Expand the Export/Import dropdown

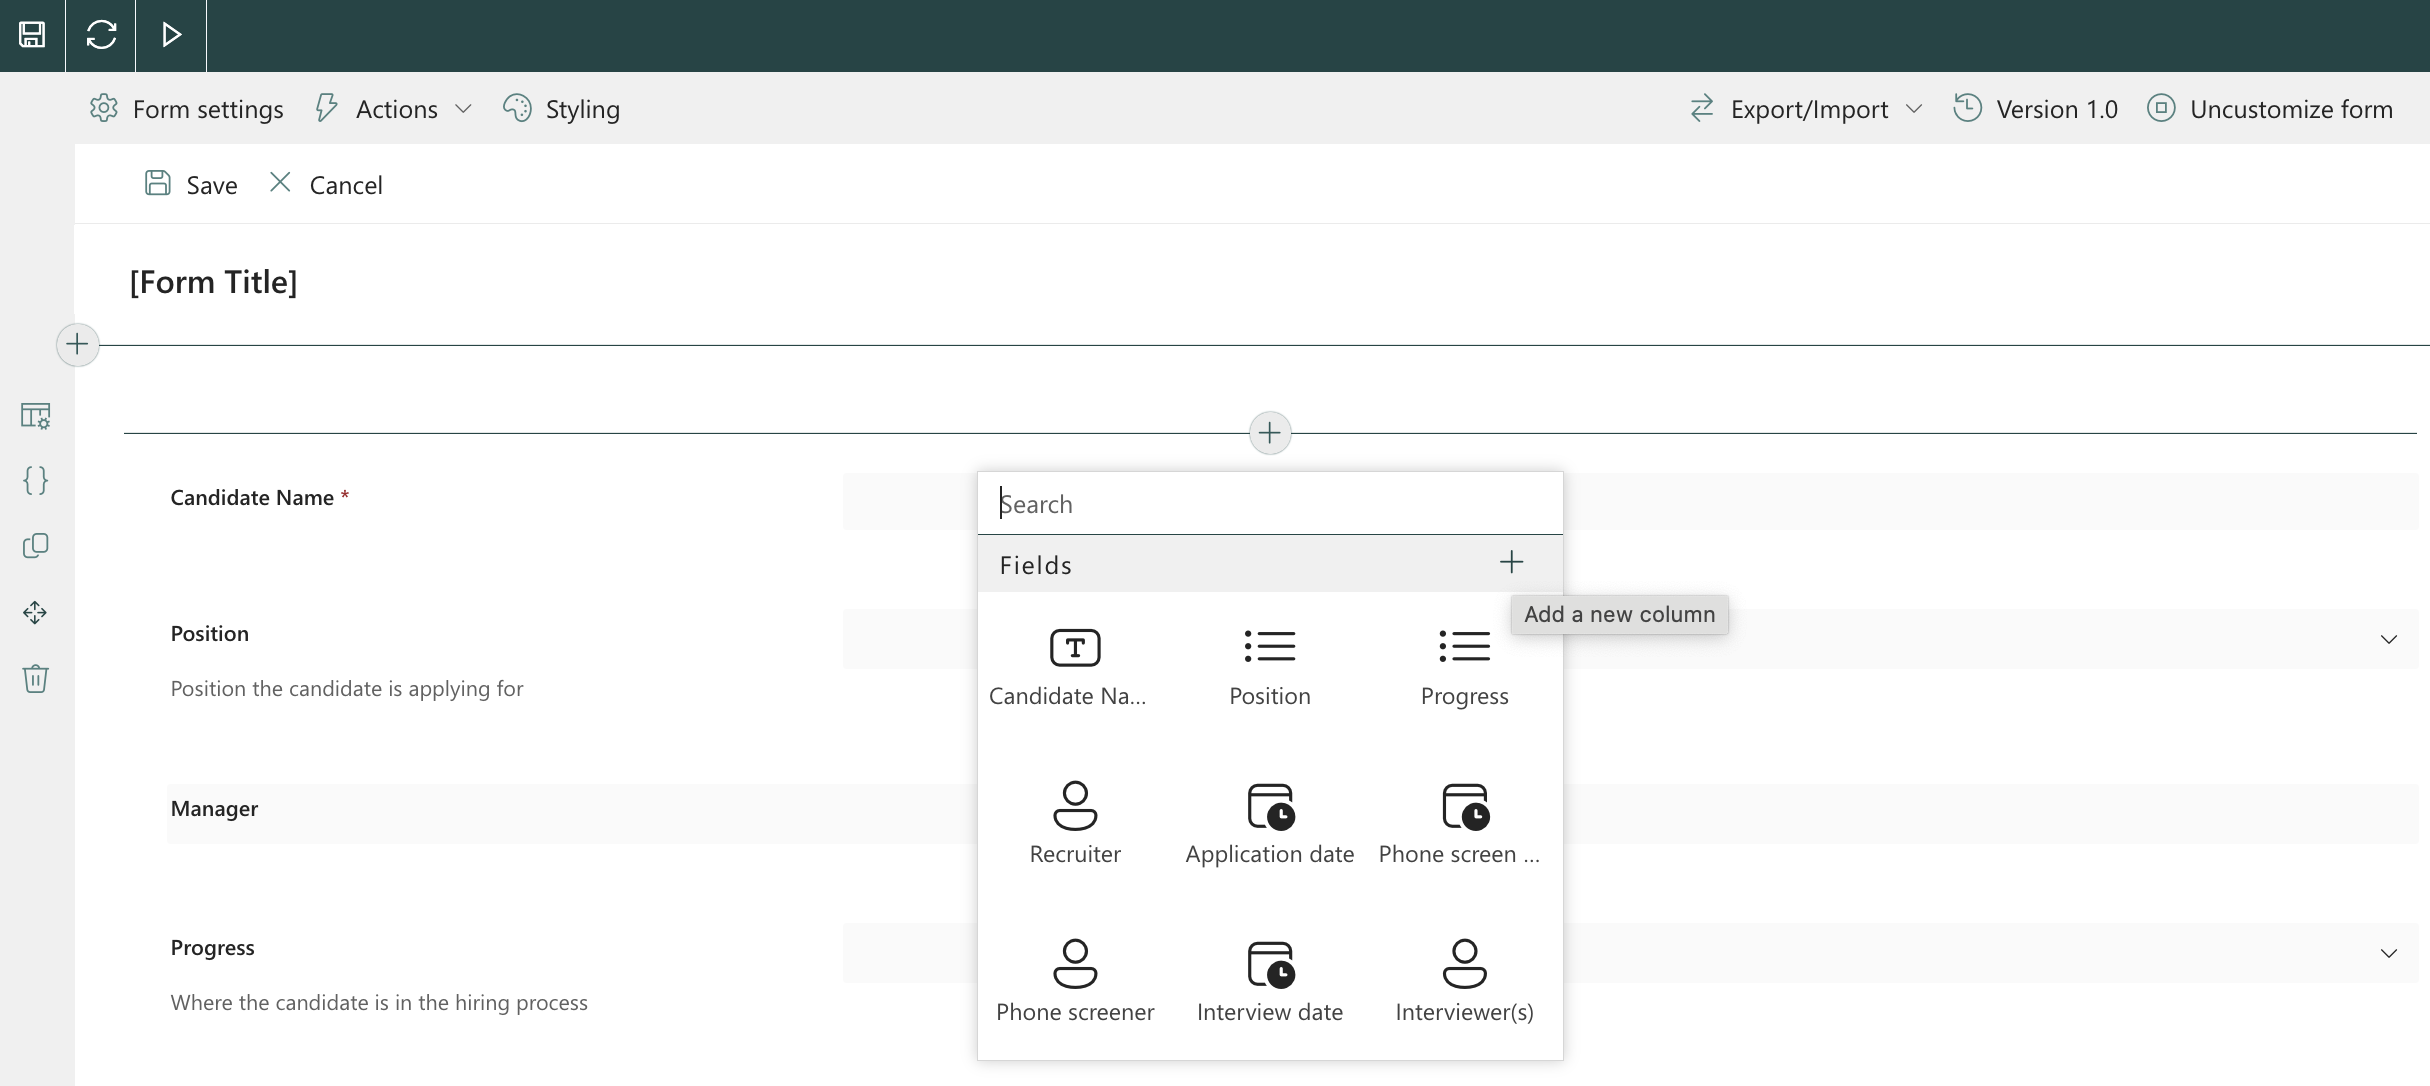pyautogui.click(x=1806, y=109)
